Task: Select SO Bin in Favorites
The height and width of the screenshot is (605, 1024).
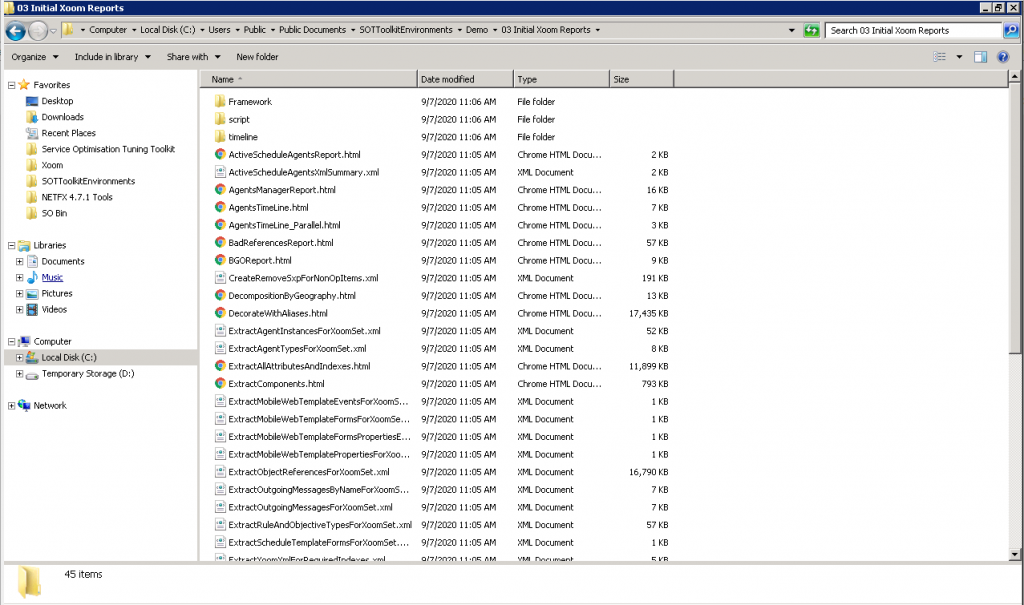Action: click(x=54, y=214)
